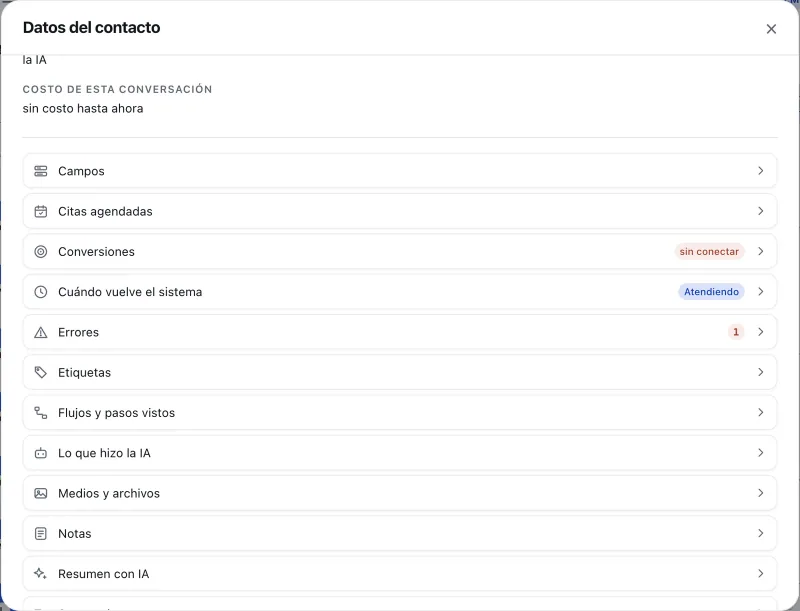
Task: Open the Campos section
Action: coord(400,171)
